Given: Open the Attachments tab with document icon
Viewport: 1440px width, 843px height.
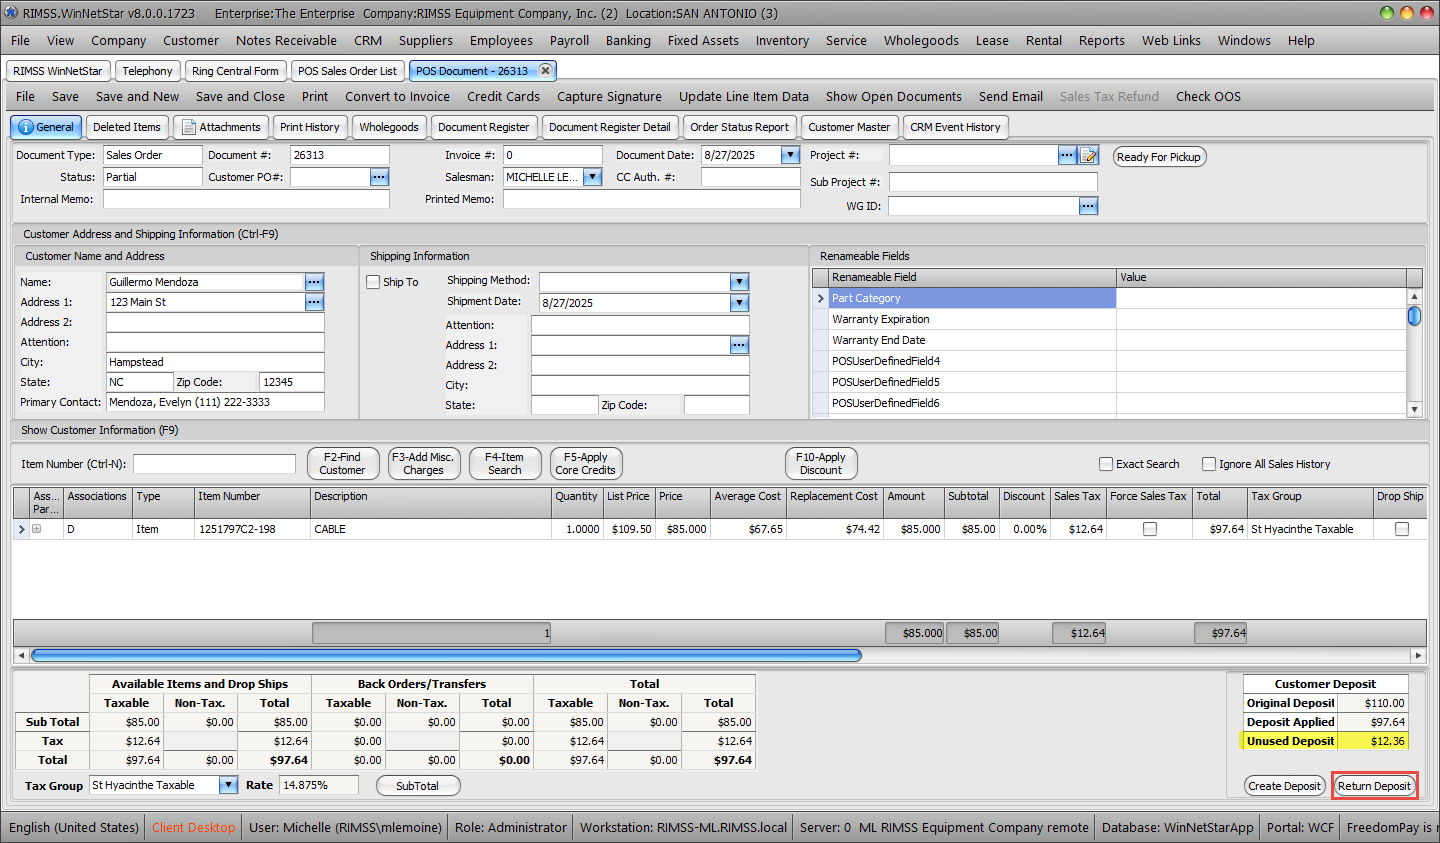Looking at the screenshot, I should tap(221, 128).
